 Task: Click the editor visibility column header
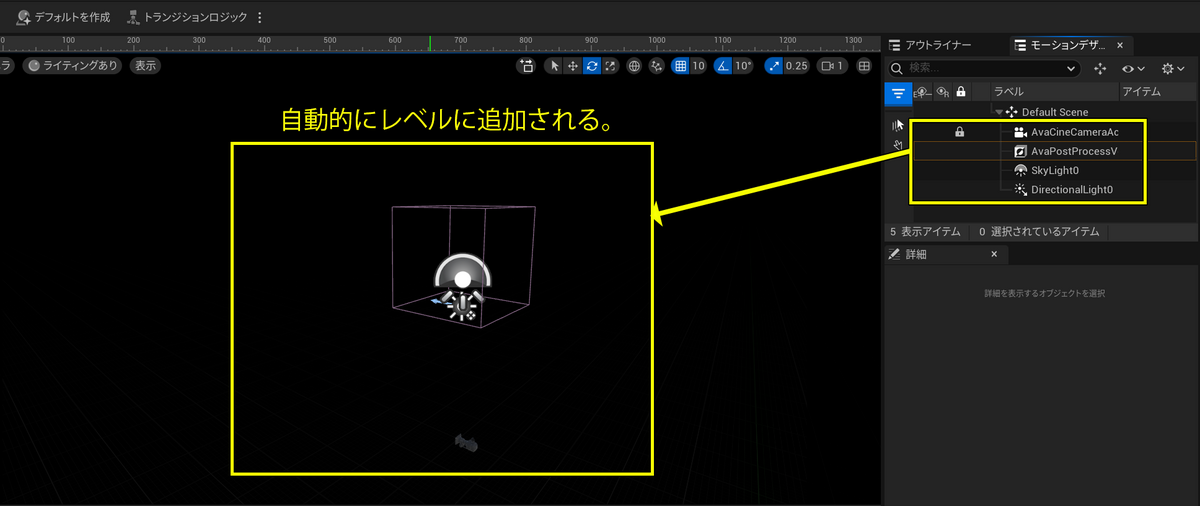point(923,92)
